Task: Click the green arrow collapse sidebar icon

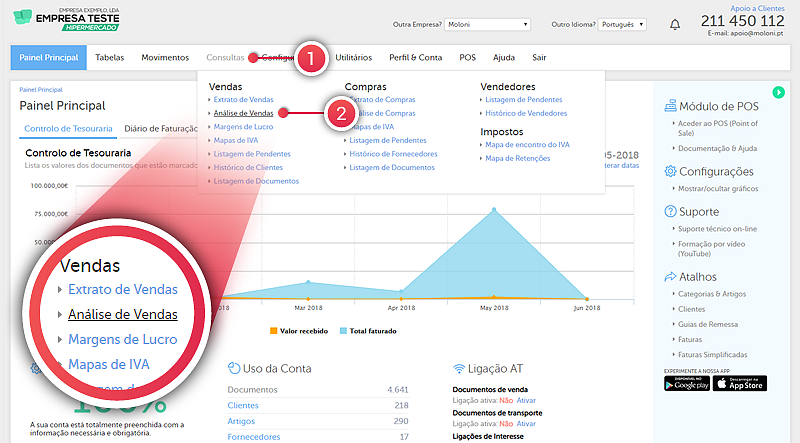Action: point(778,92)
